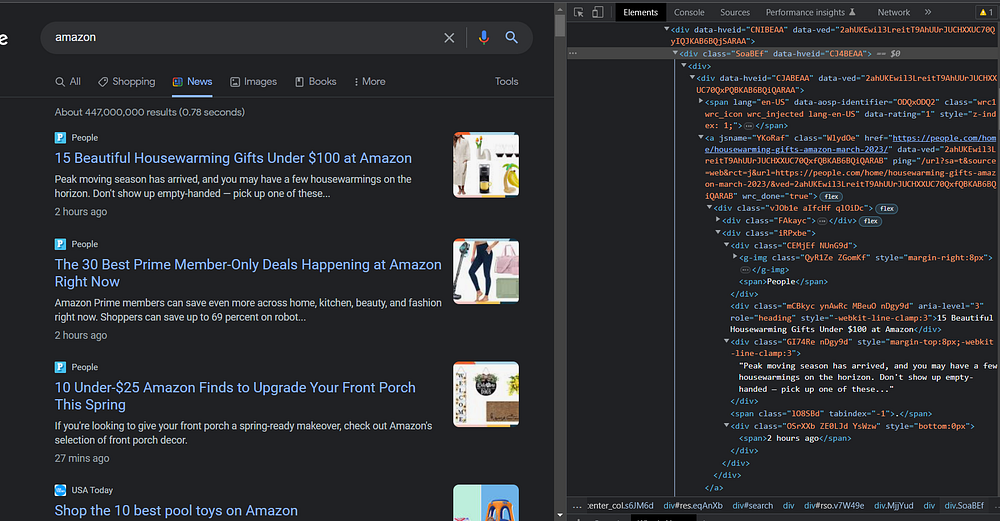This screenshot has width=1000, height=521.
Task: Click page scrollbar up arrow
Action: pos(560,9)
